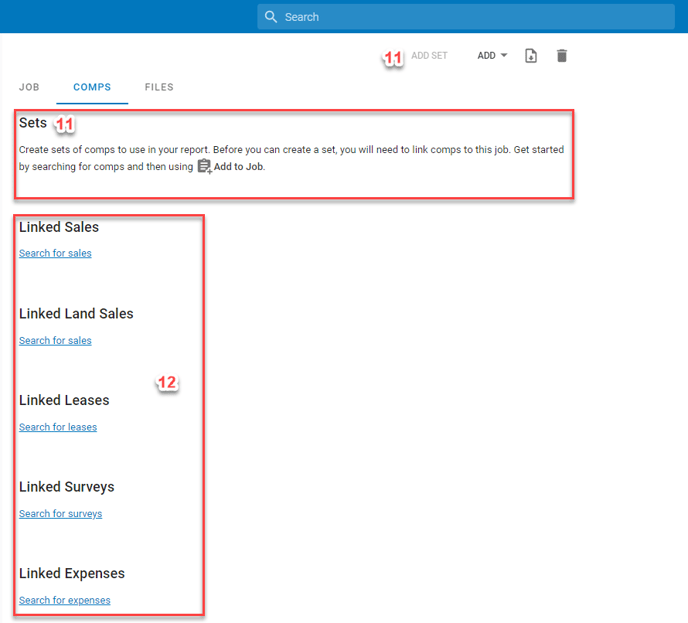
Task: Click the Linked Land Sales heading
Action: click(x=76, y=314)
